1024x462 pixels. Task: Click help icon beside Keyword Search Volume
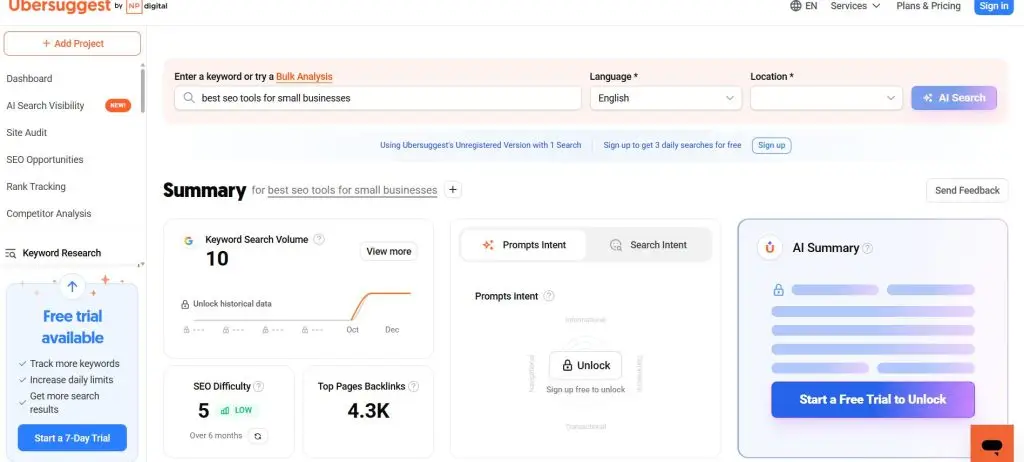point(319,239)
